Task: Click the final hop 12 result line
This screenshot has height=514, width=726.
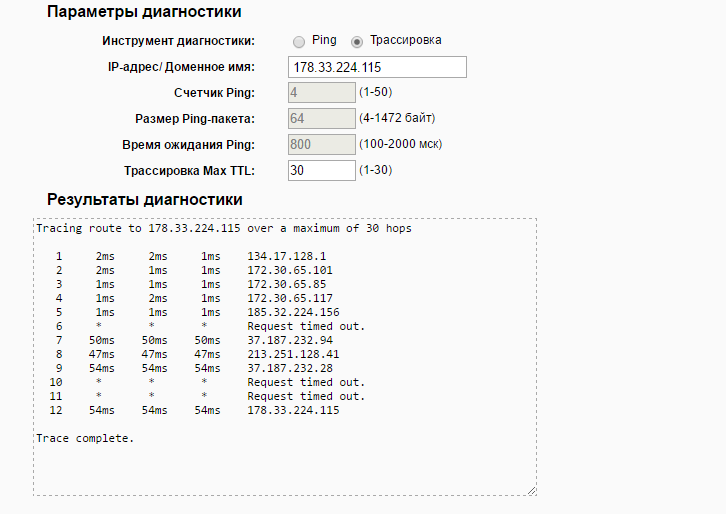Action: click(x=200, y=410)
